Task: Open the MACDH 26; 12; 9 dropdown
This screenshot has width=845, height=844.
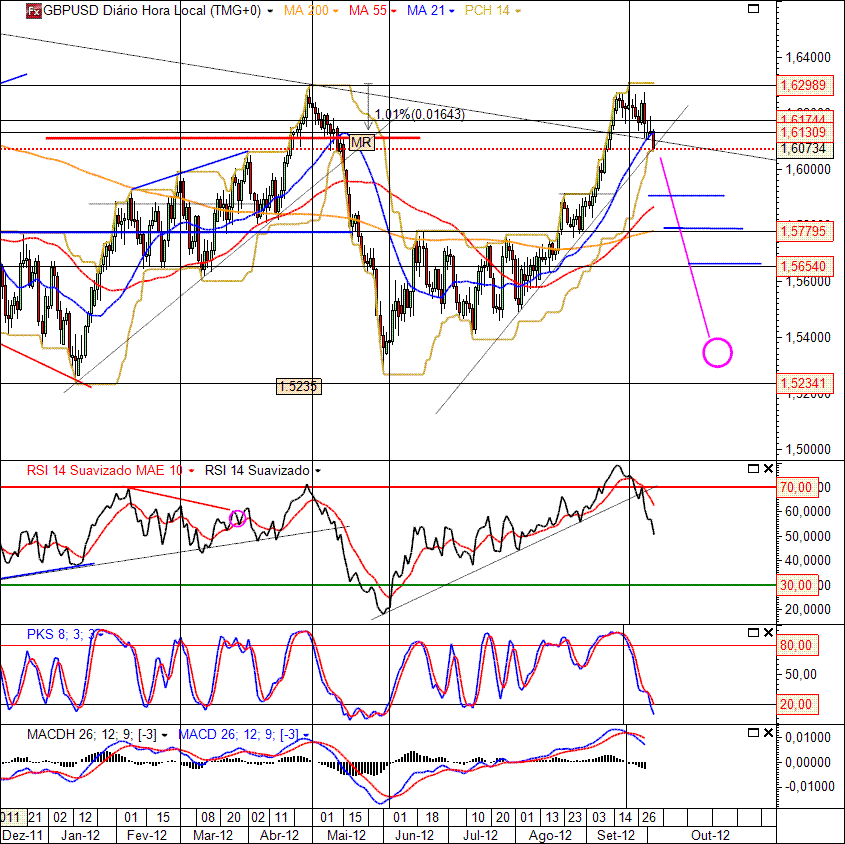Action: [164, 735]
